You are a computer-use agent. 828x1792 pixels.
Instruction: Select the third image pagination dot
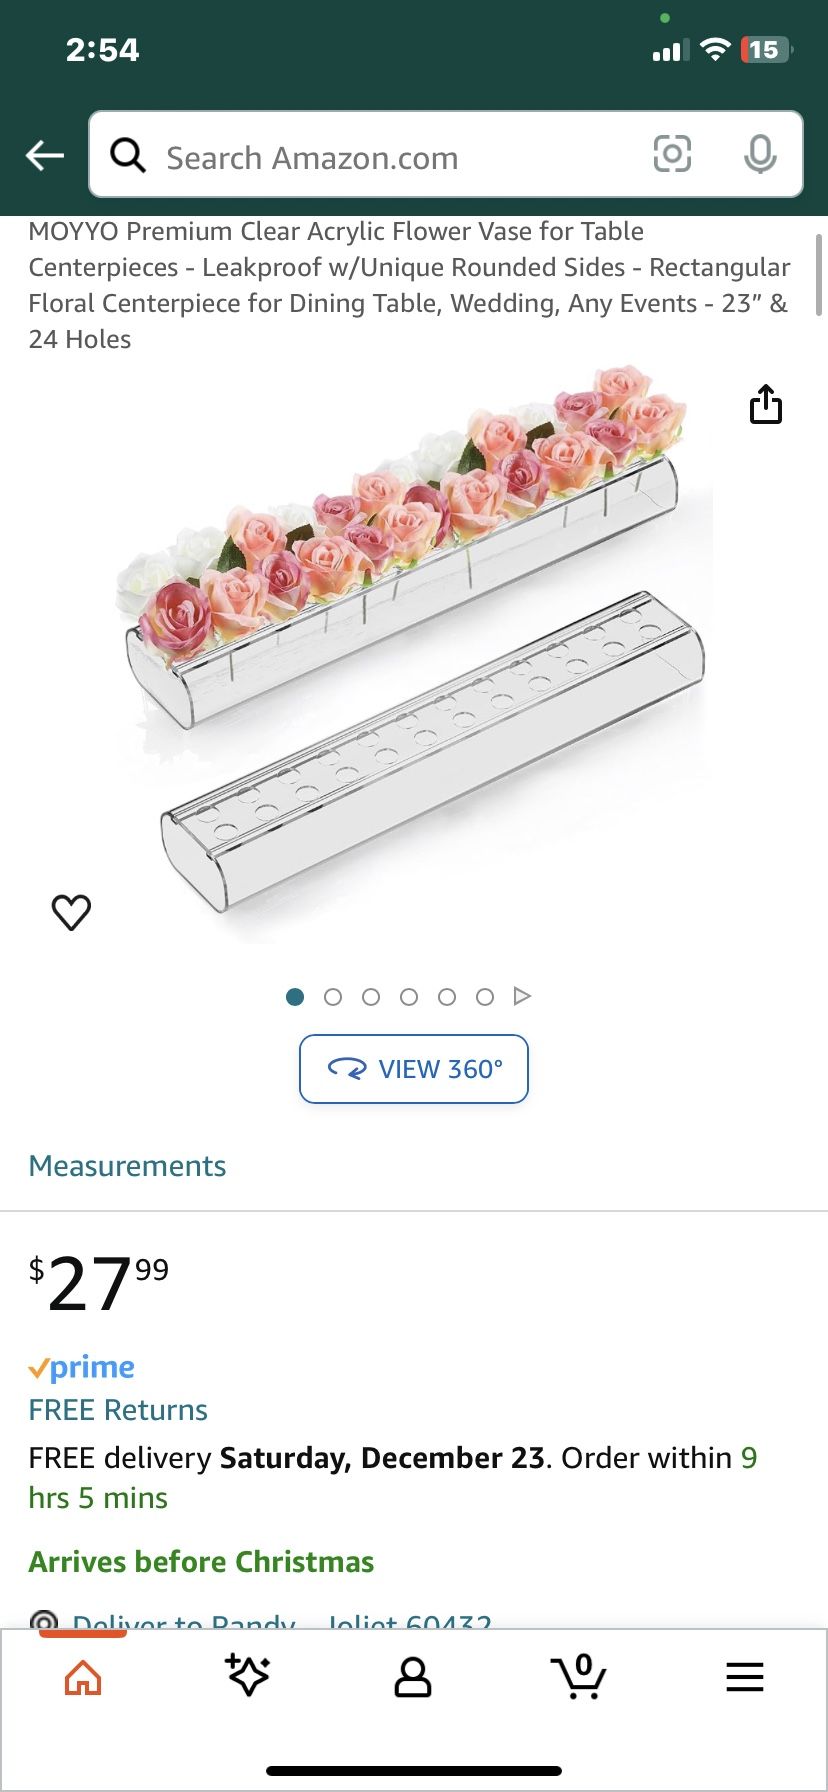371,997
